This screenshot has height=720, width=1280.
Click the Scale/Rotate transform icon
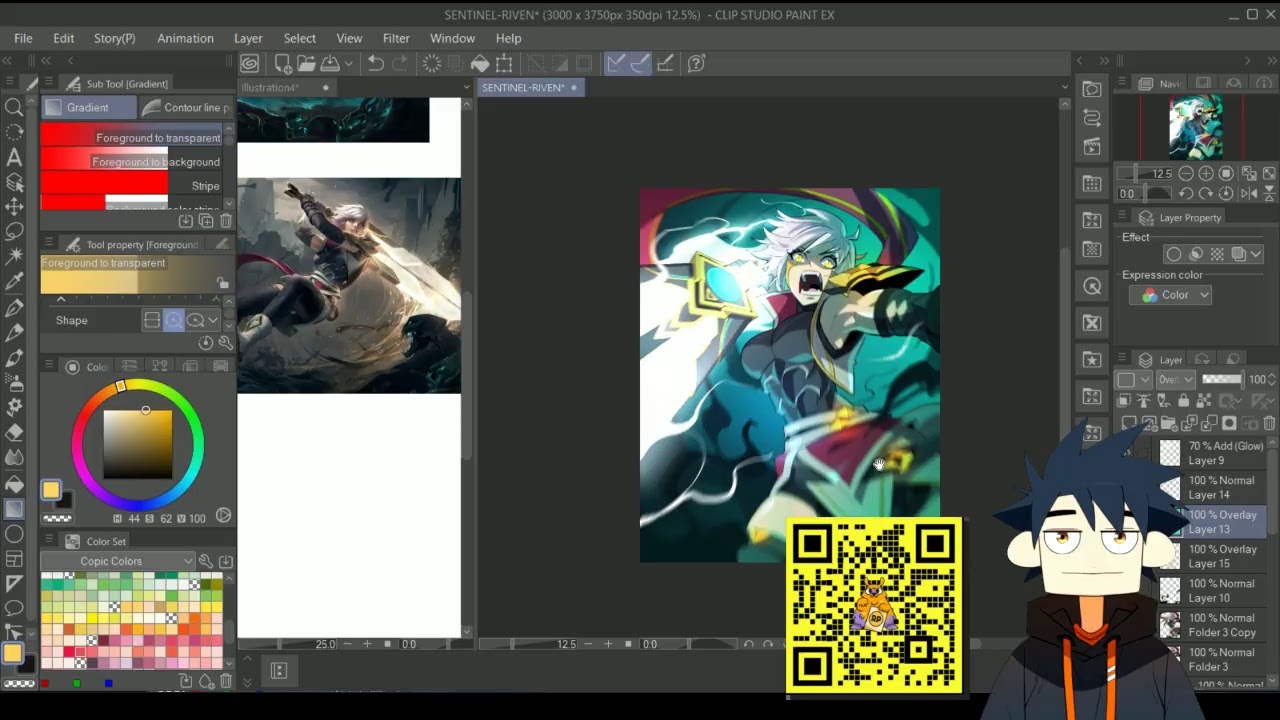click(x=504, y=63)
